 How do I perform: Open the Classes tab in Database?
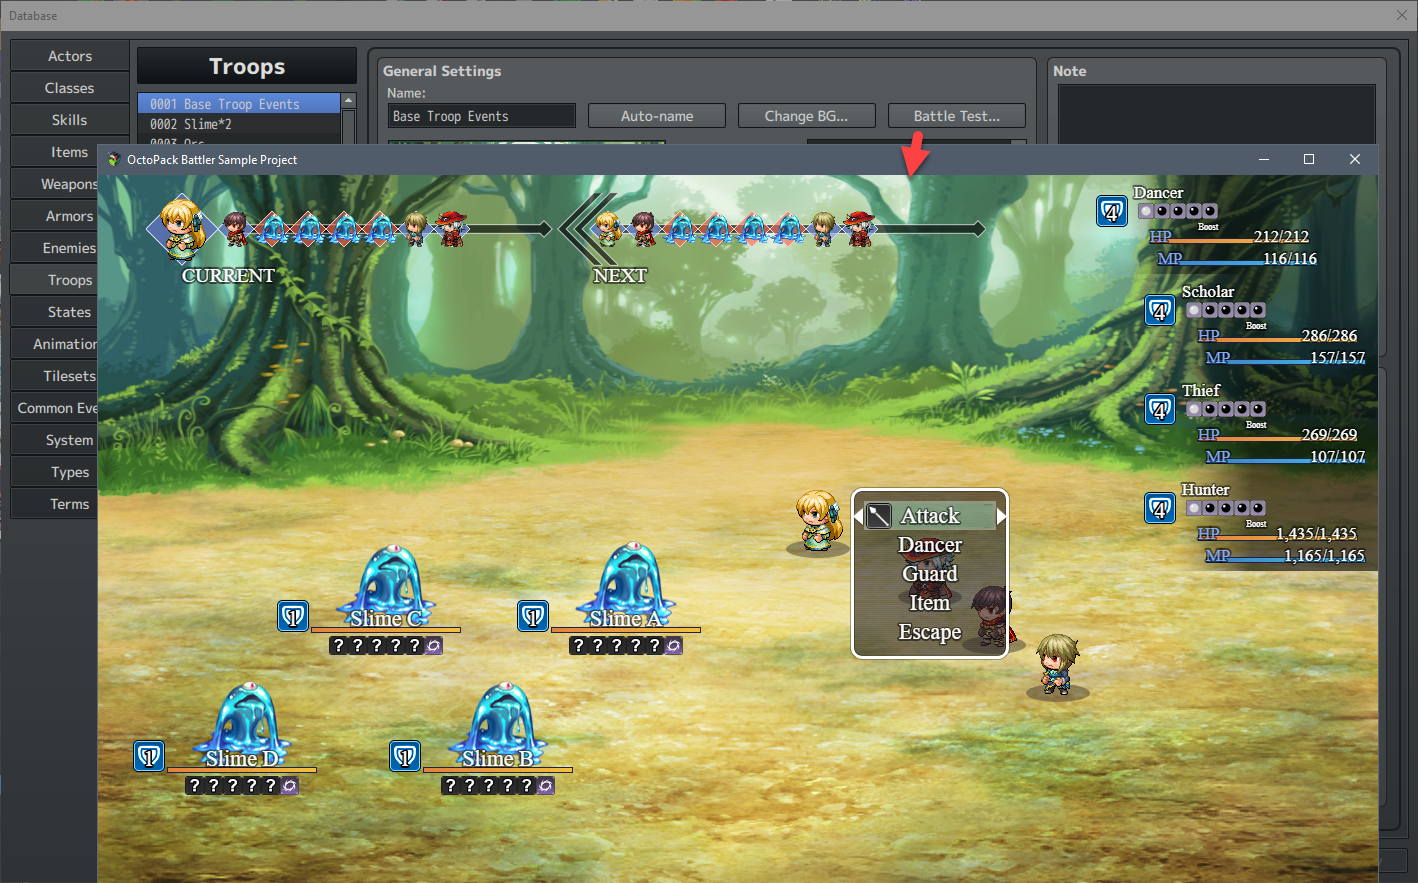coord(70,88)
